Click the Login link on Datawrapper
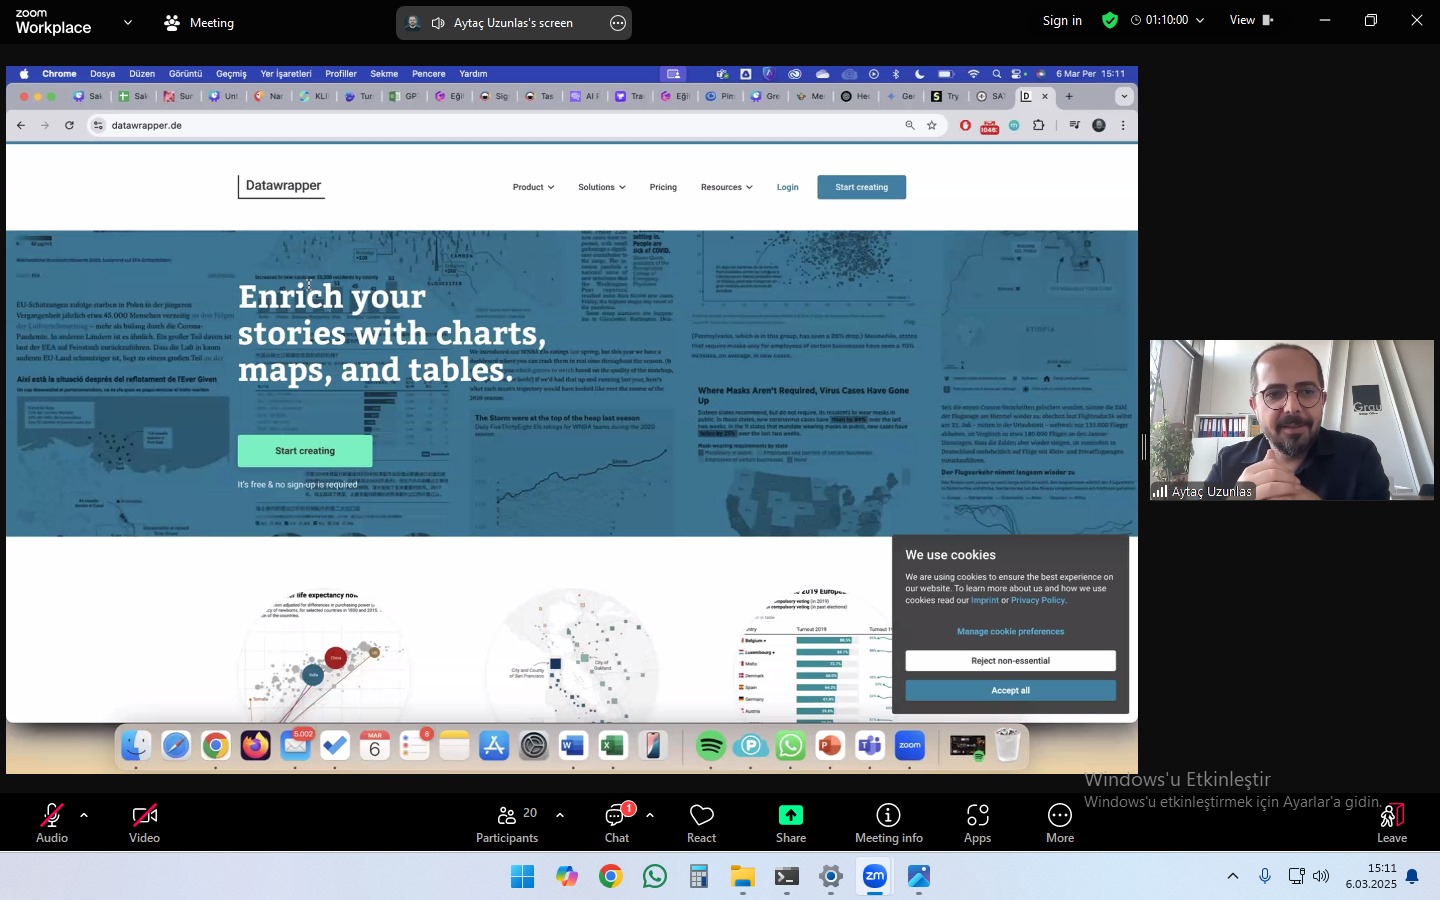Viewport: 1440px width, 900px height. (x=788, y=187)
